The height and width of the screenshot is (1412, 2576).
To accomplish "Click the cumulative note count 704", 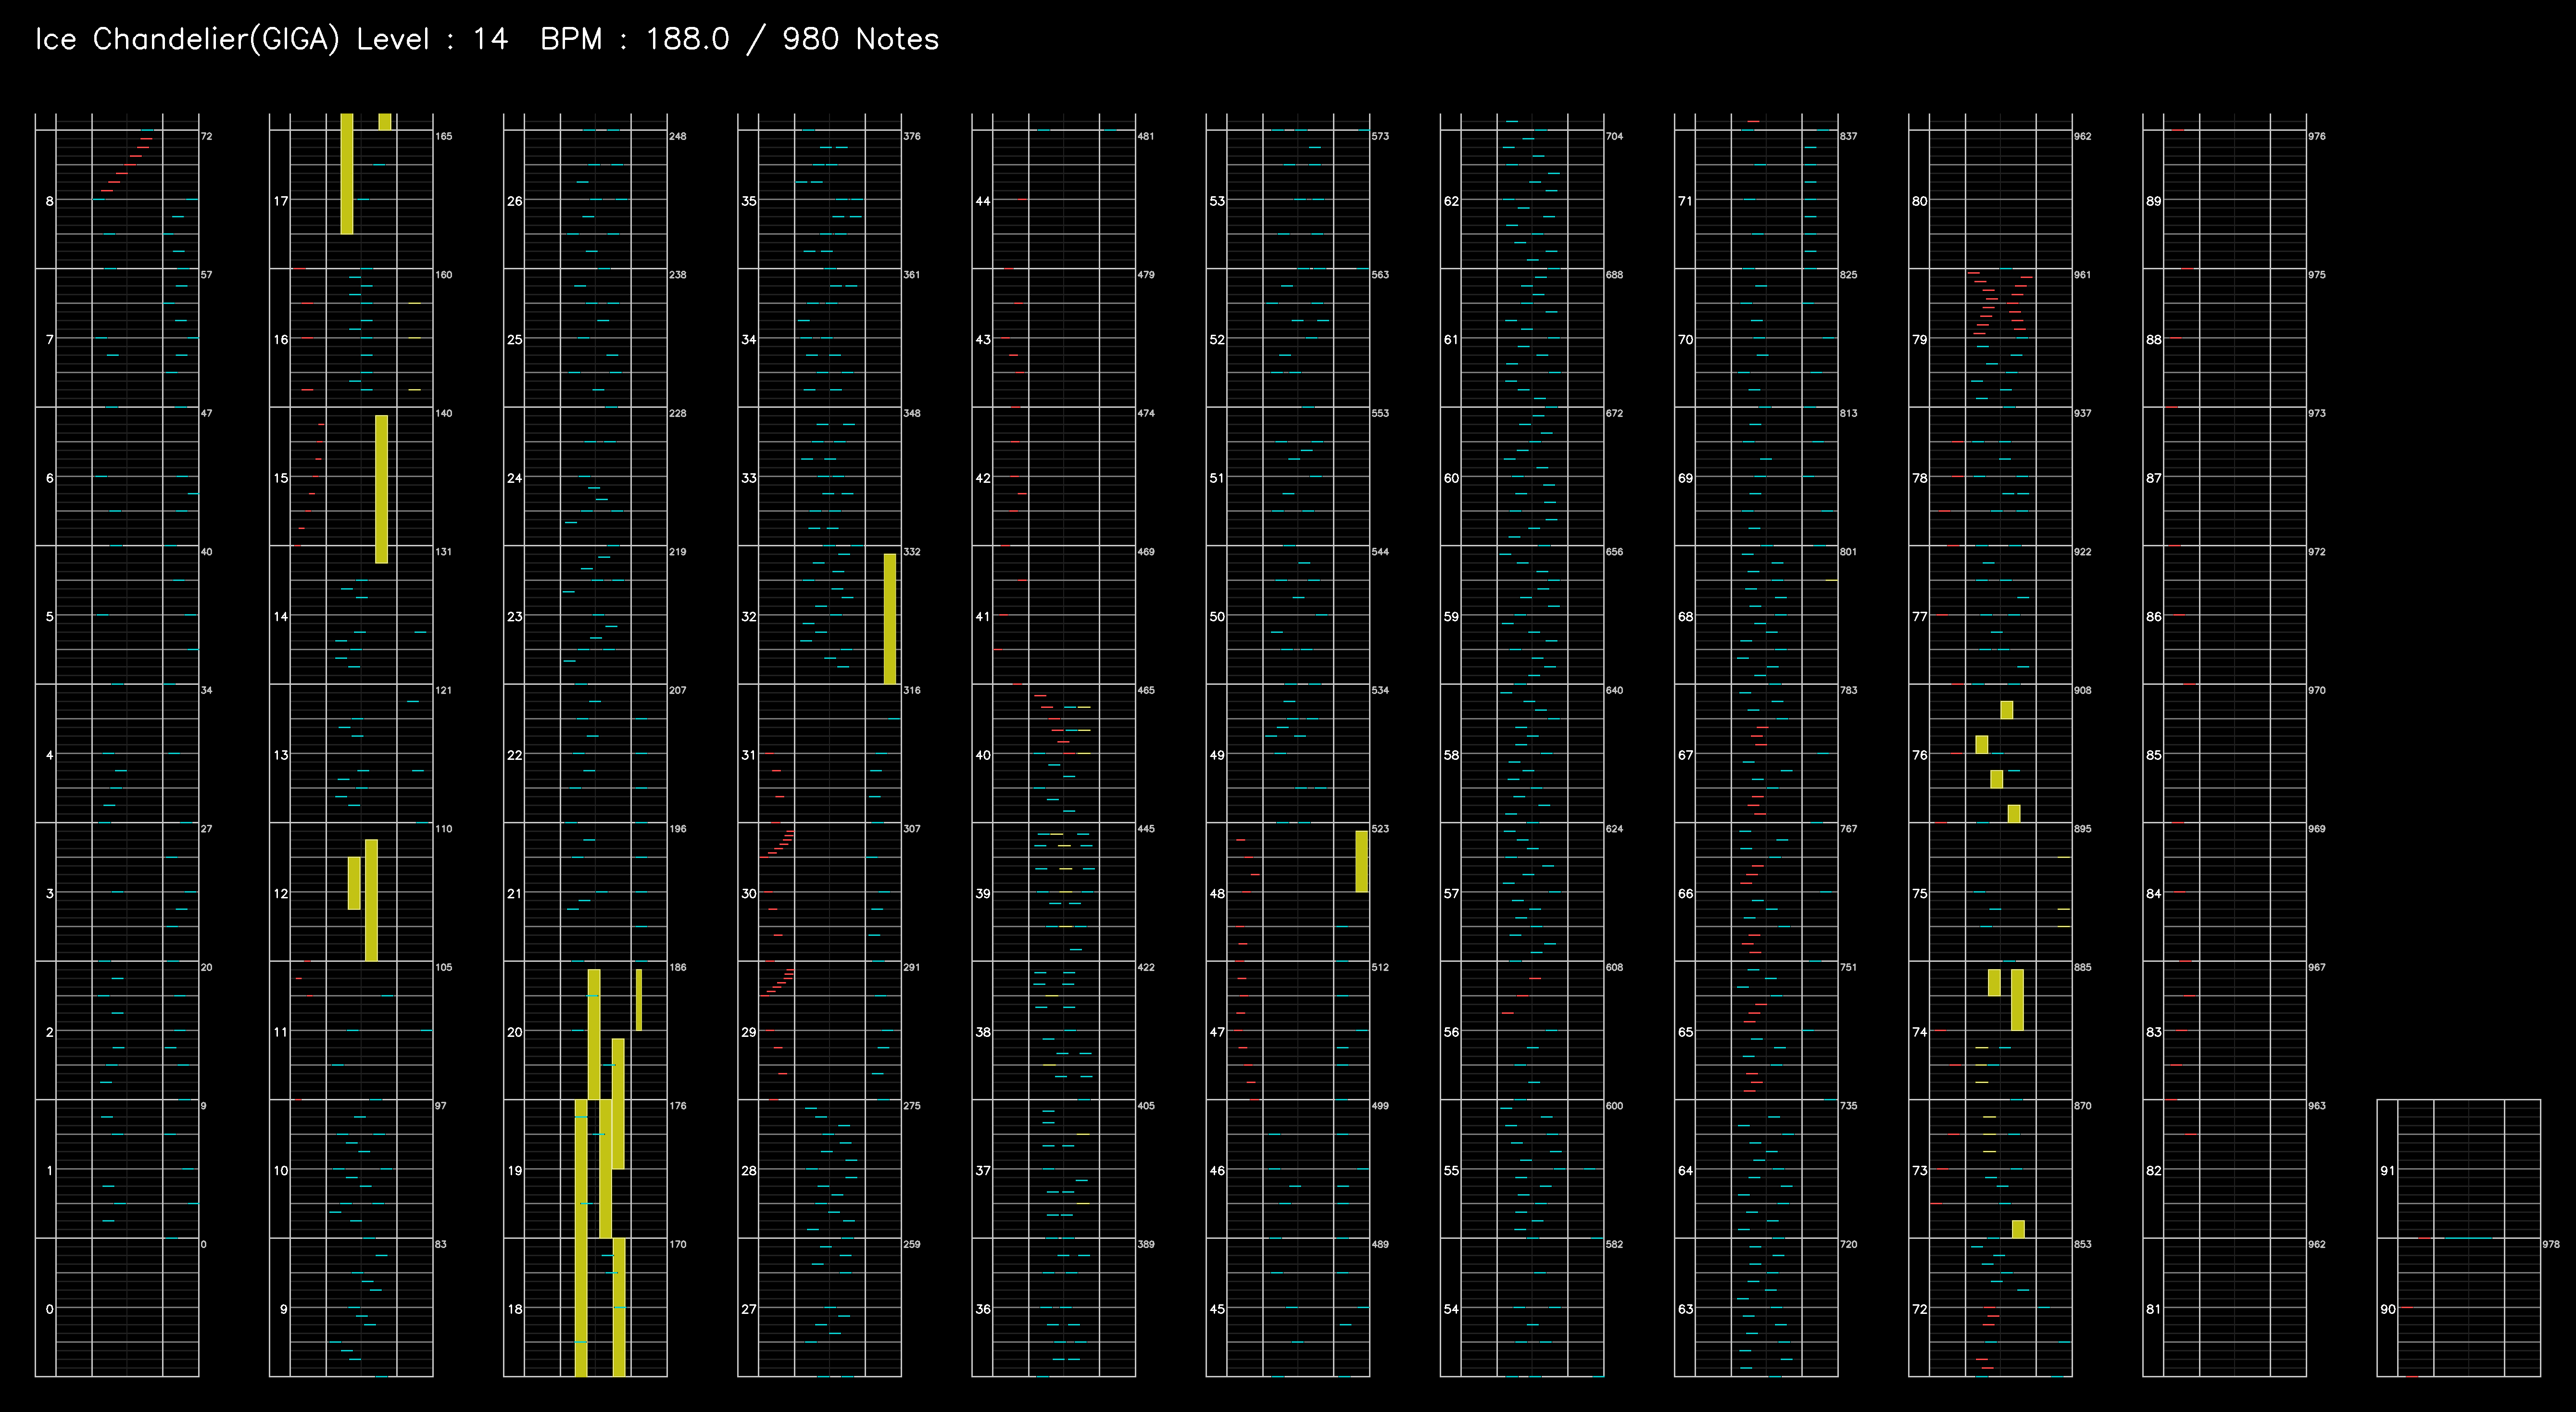I will click(x=1613, y=136).
